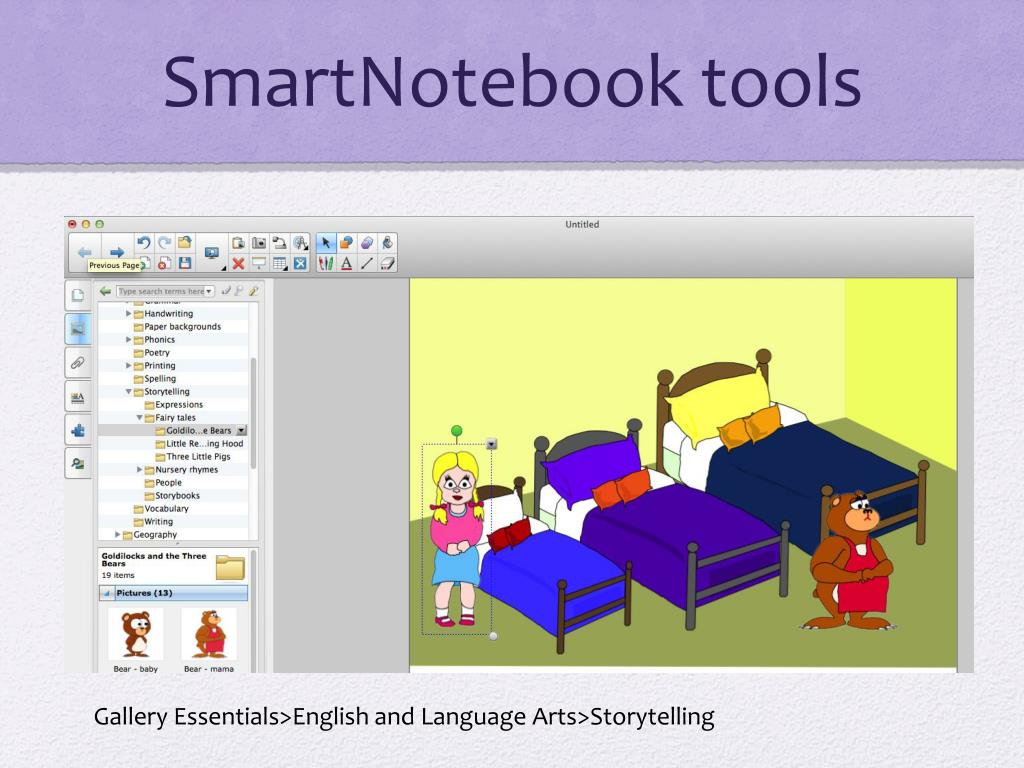
Task: Expand the Printing folder
Action: pos(129,366)
